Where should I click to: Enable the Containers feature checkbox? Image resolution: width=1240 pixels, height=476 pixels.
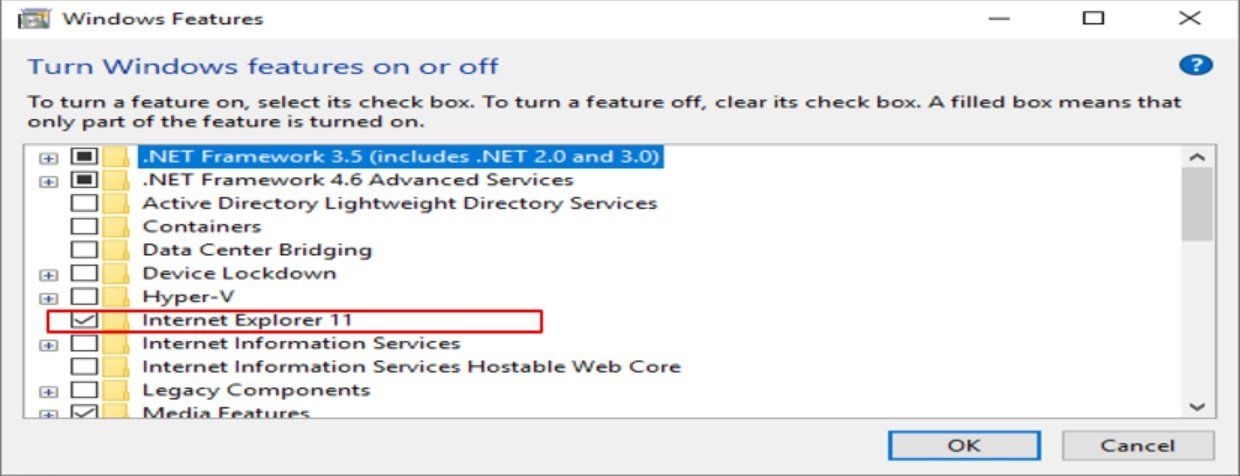[x=85, y=226]
